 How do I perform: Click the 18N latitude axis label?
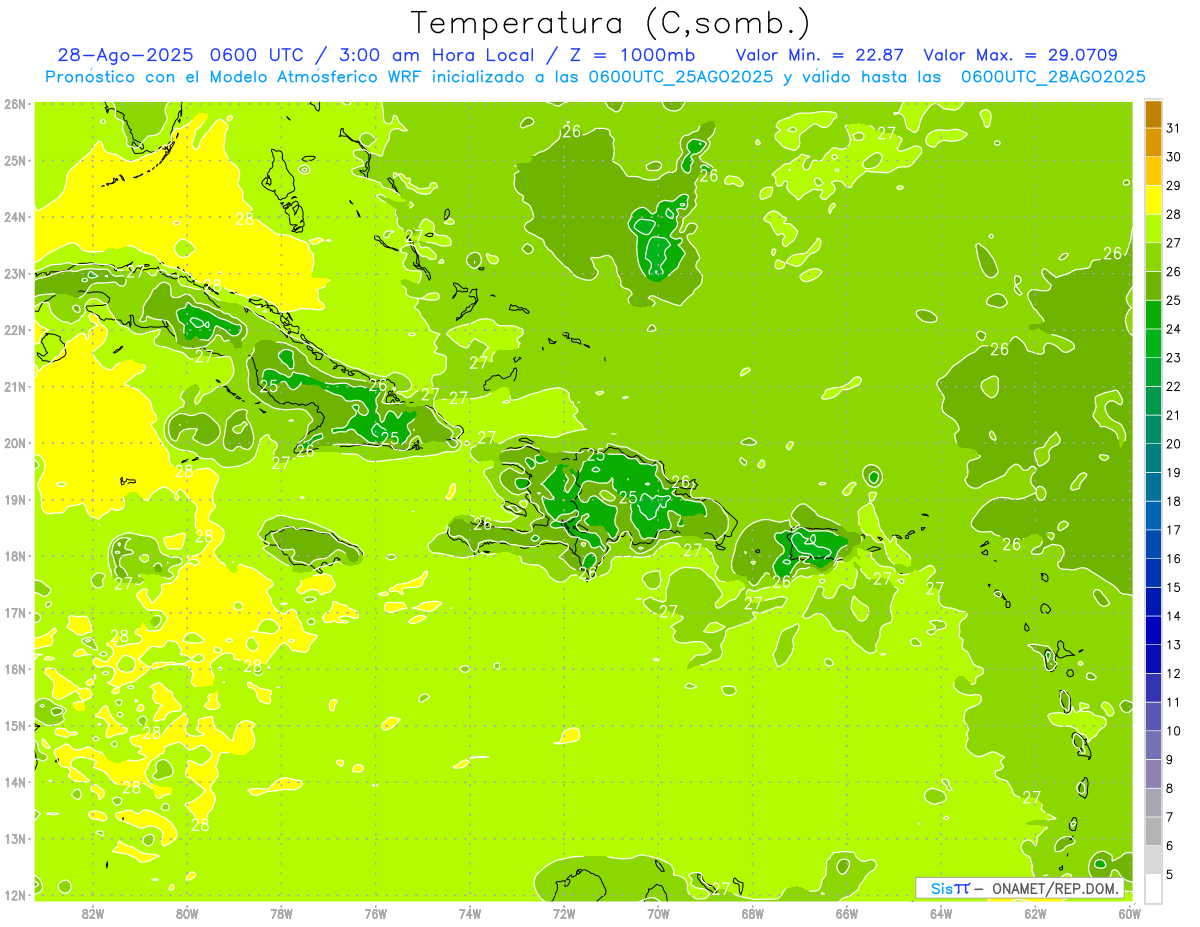point(15,556)
